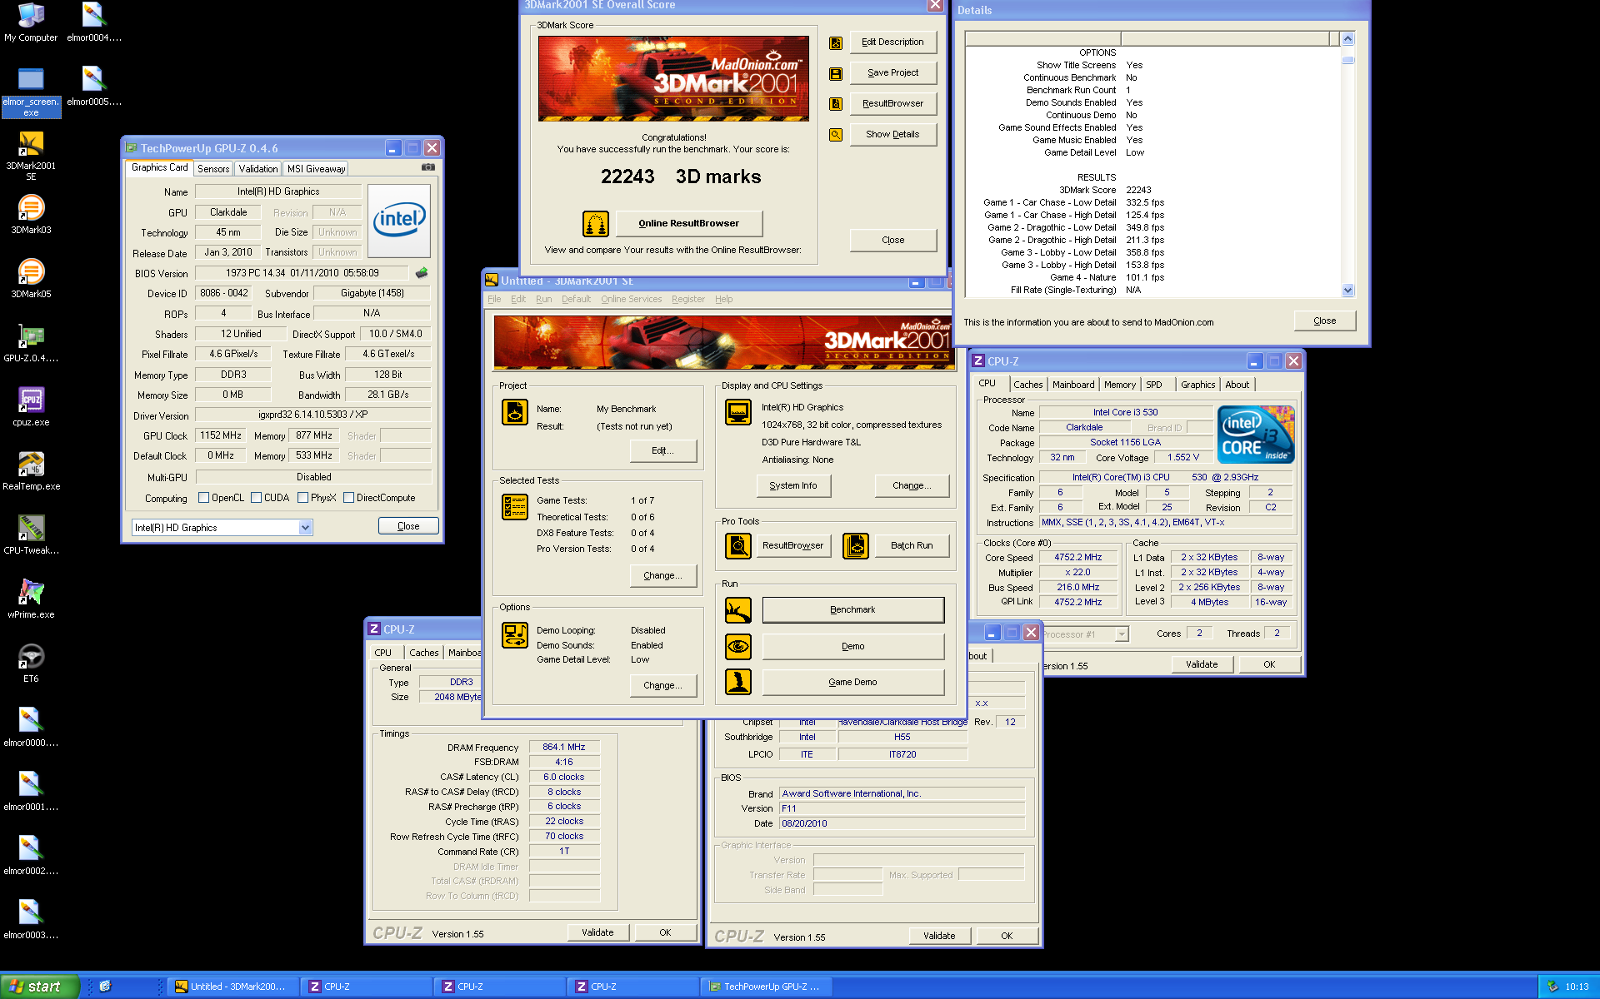
Task: Switch to Mainboard tab in CPU-Z
Action: [x=1073, y=385]
